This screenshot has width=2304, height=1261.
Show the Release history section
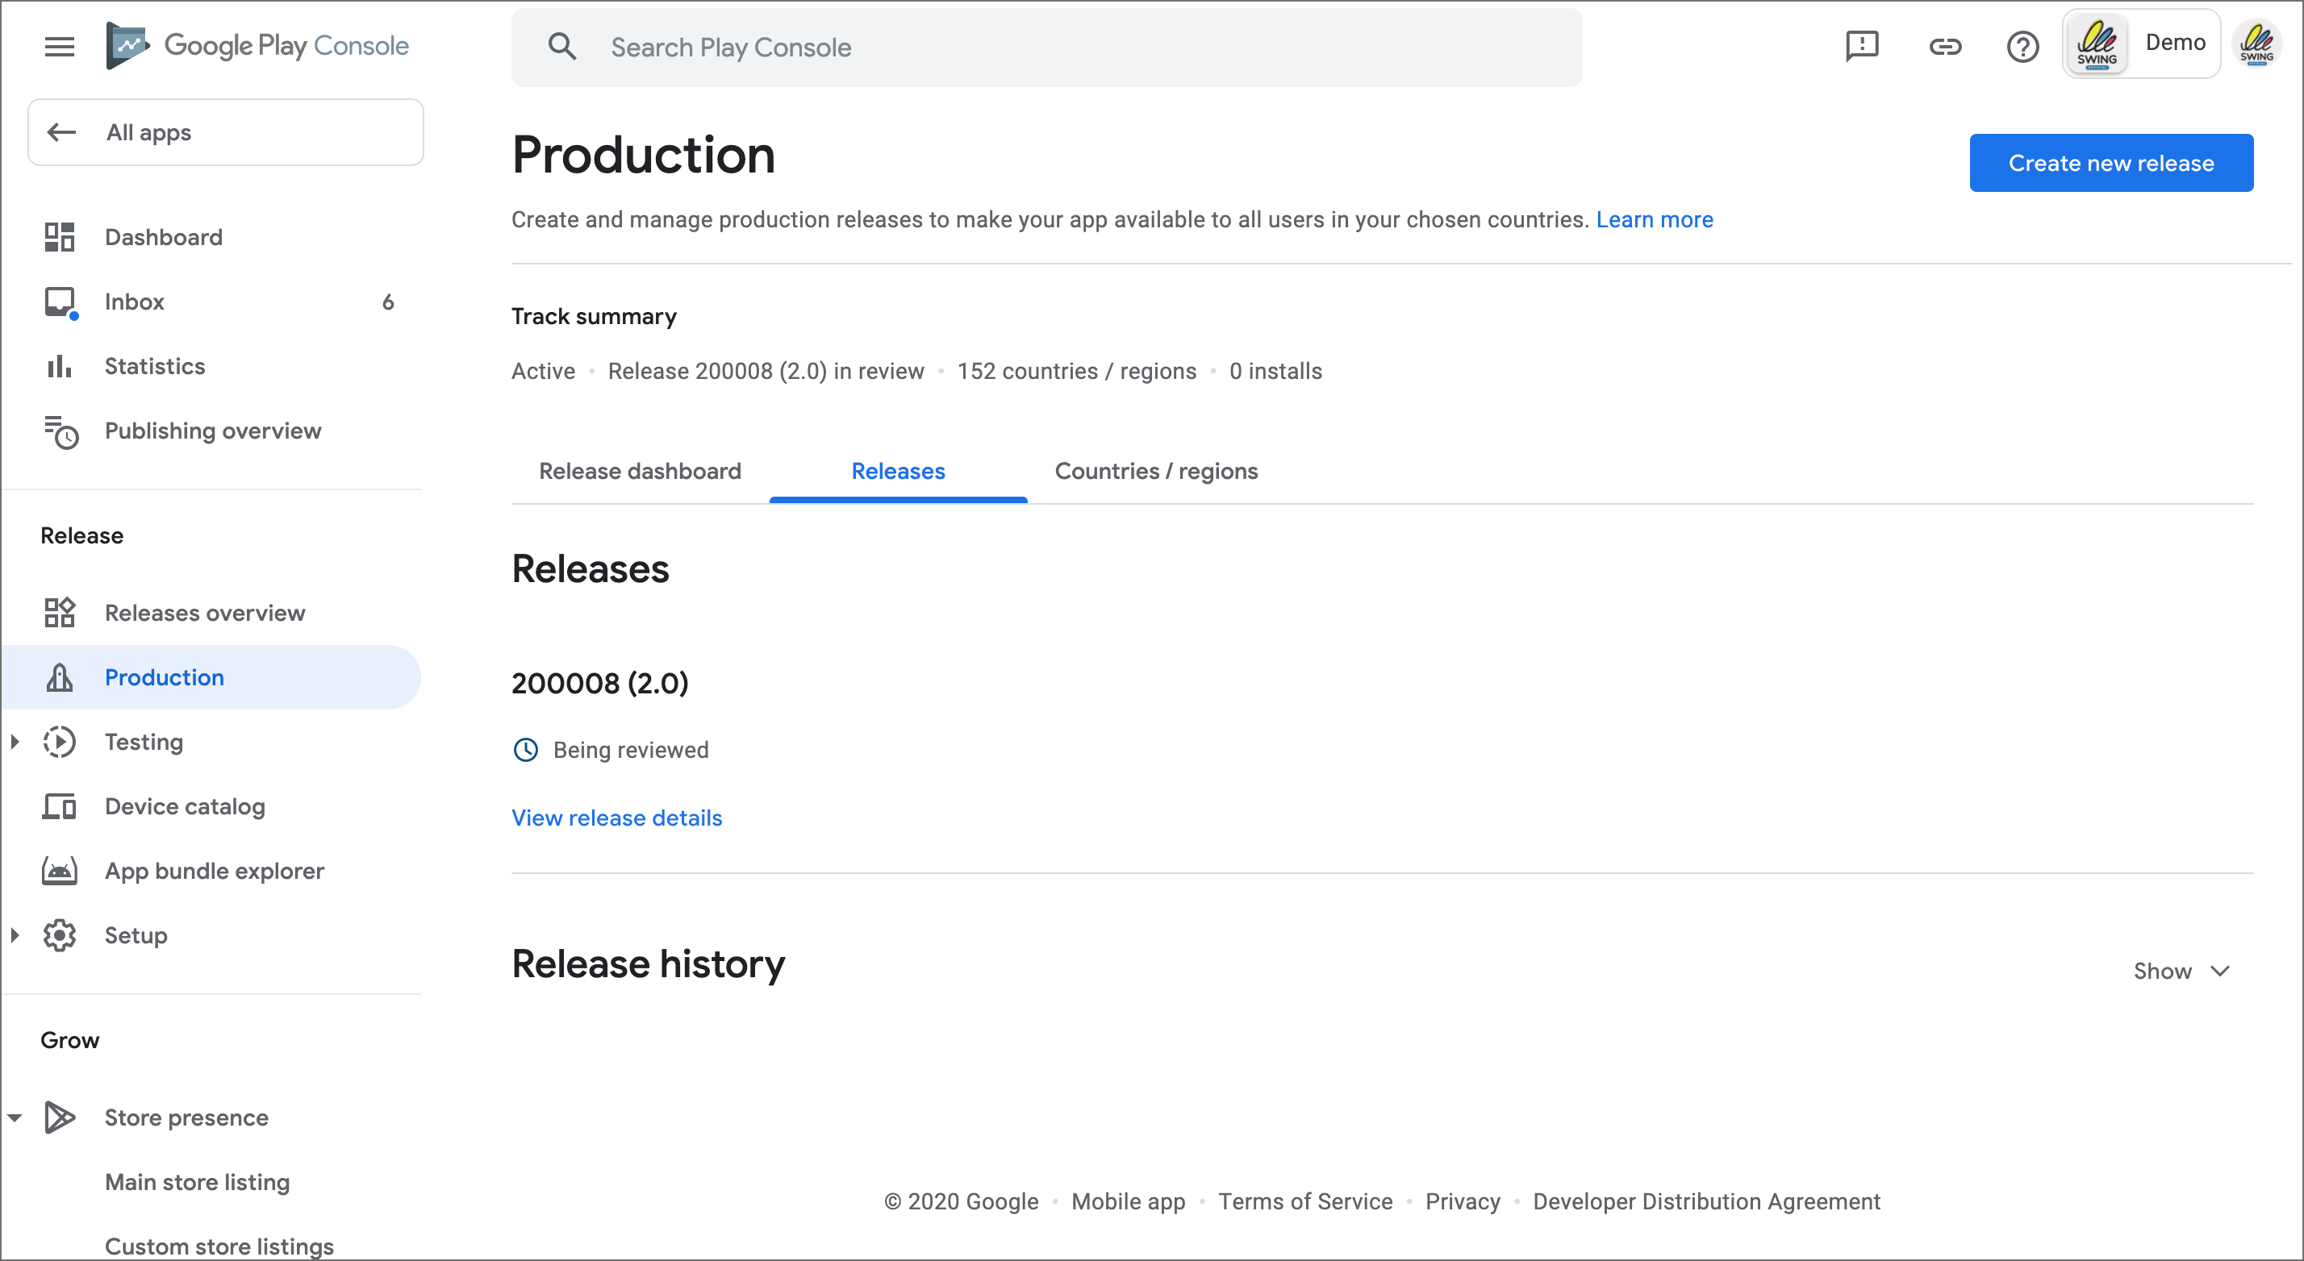click(2182, 971)
